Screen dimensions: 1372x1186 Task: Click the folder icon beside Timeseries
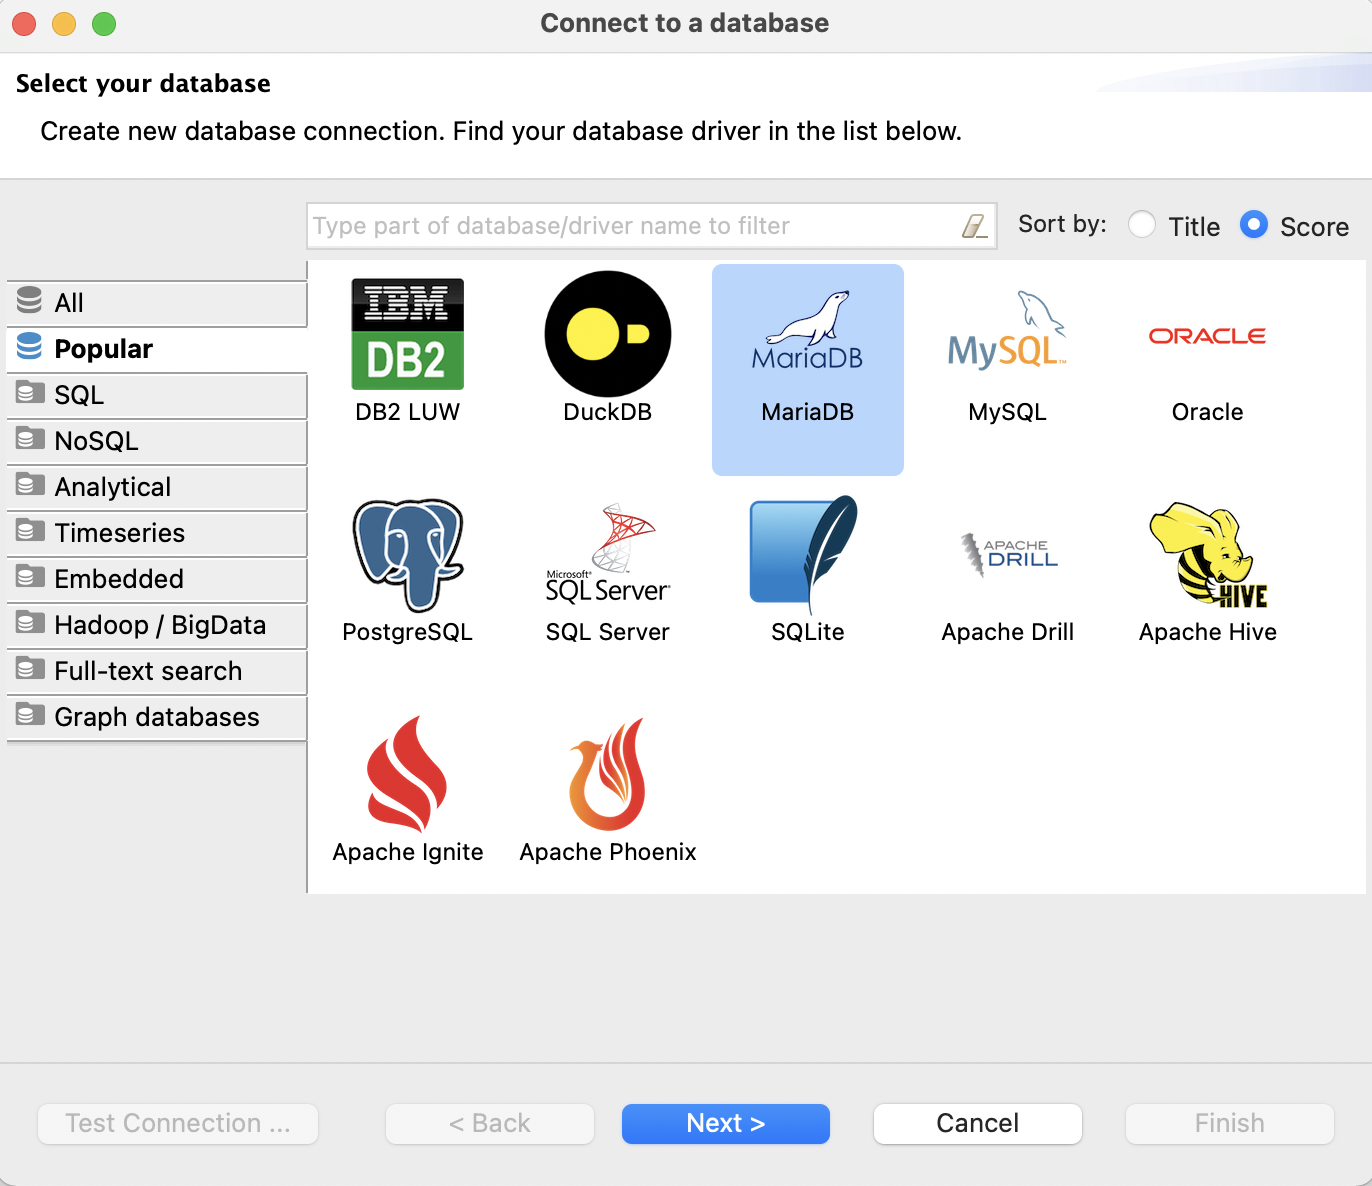[x=31, y=531]
